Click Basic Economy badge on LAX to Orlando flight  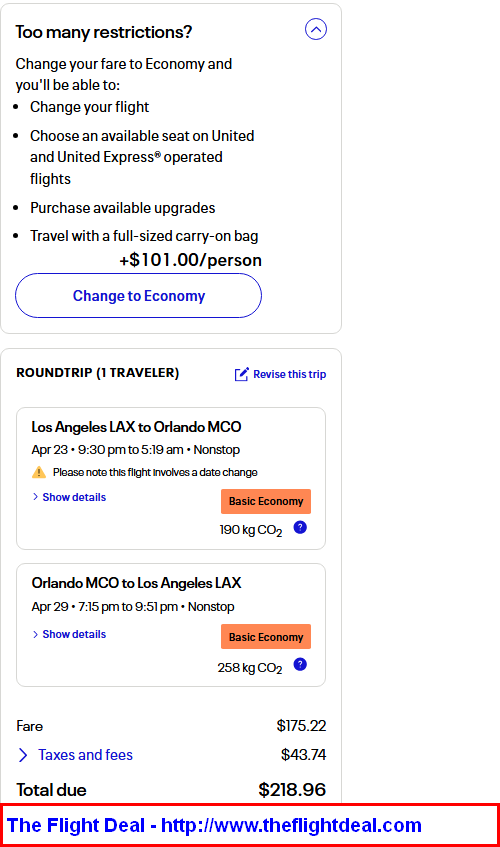click(x=266, y=501)
